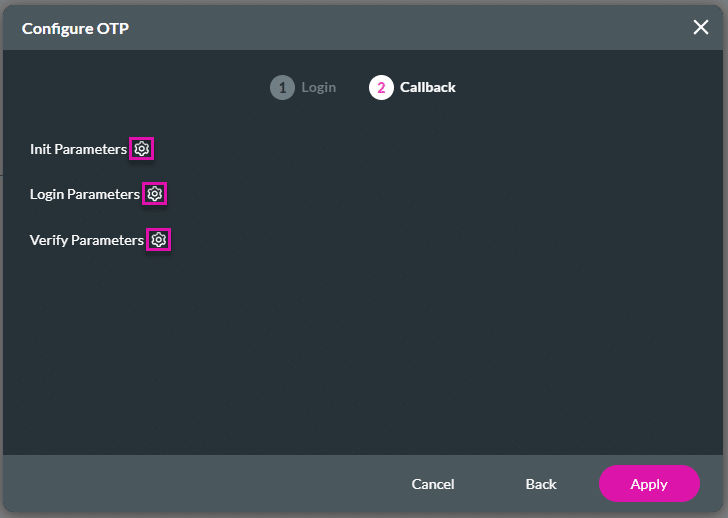Open Init Parameters gear settings
728x518 pixels.
142,149
